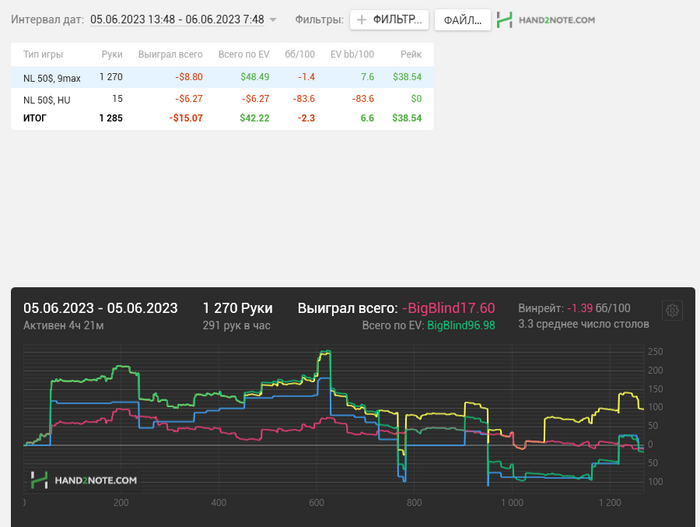Click the 15 hands cell in HU row
This screenshot has width=700, height=527.
point(117,98)
